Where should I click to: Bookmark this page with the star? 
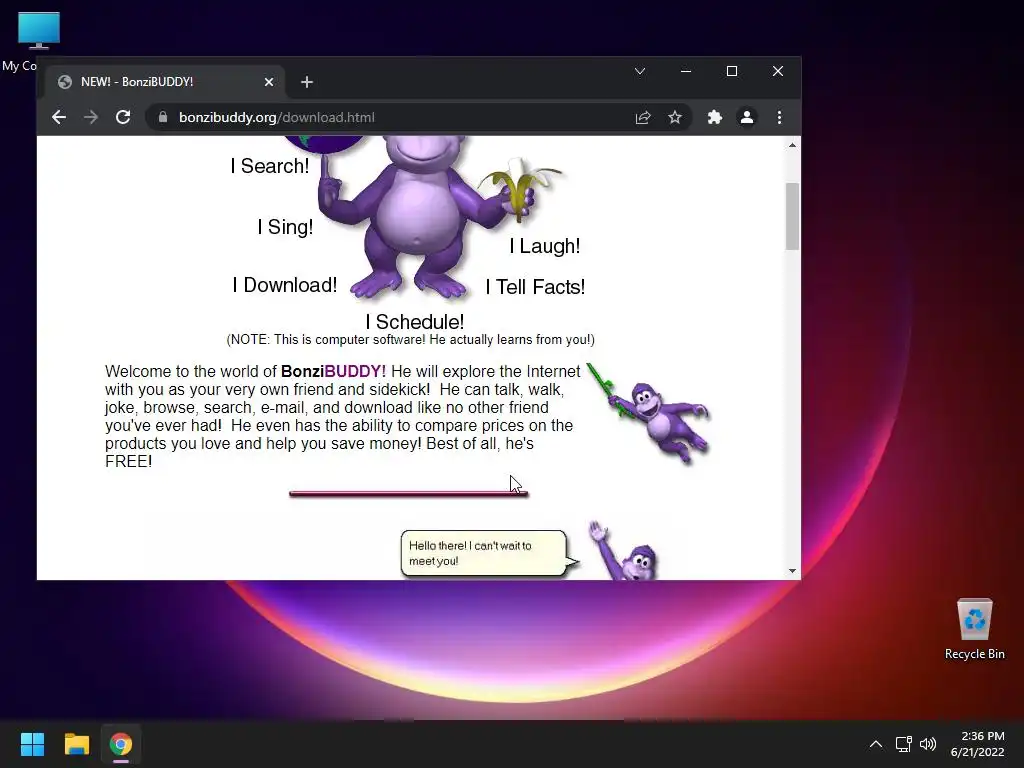[675, 118]
